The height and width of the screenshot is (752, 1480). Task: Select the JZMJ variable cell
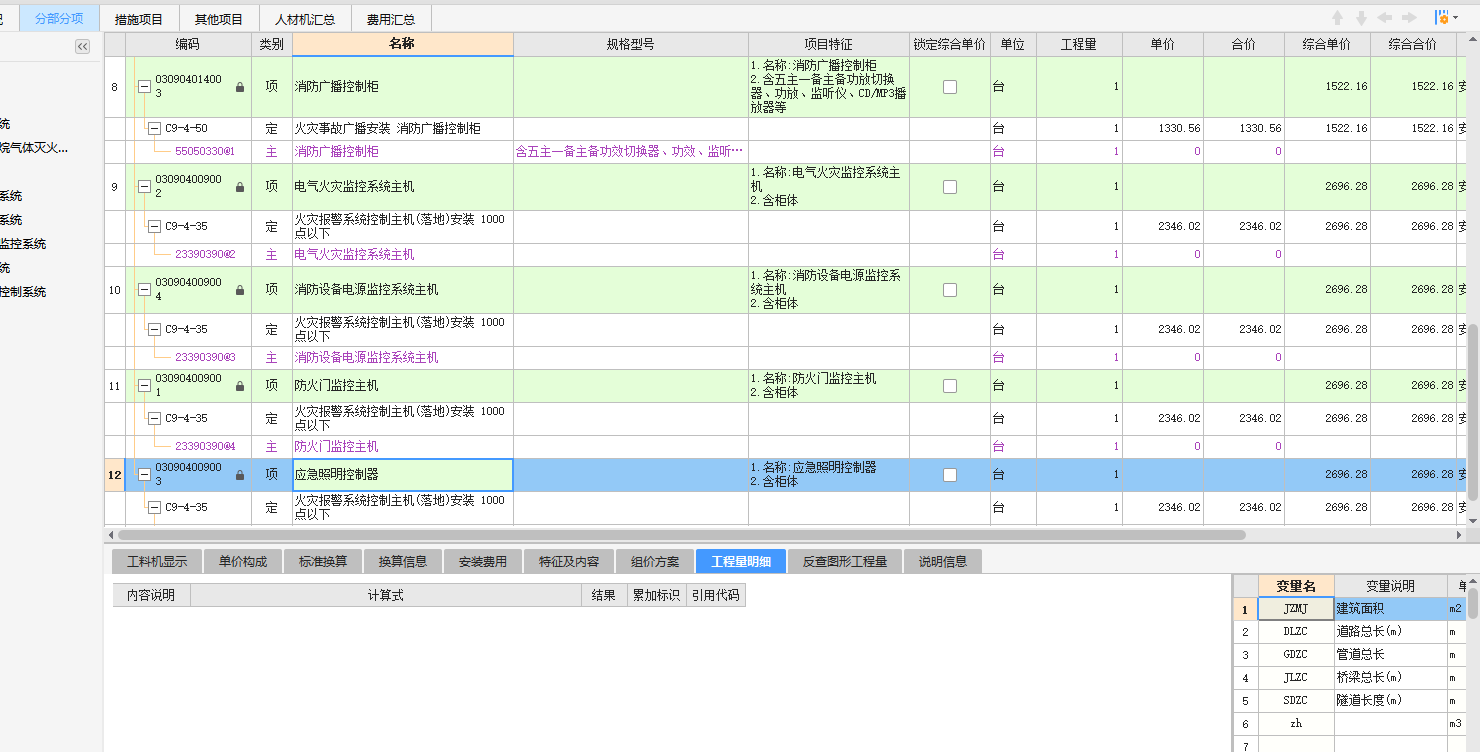(x=1296, y=608)
